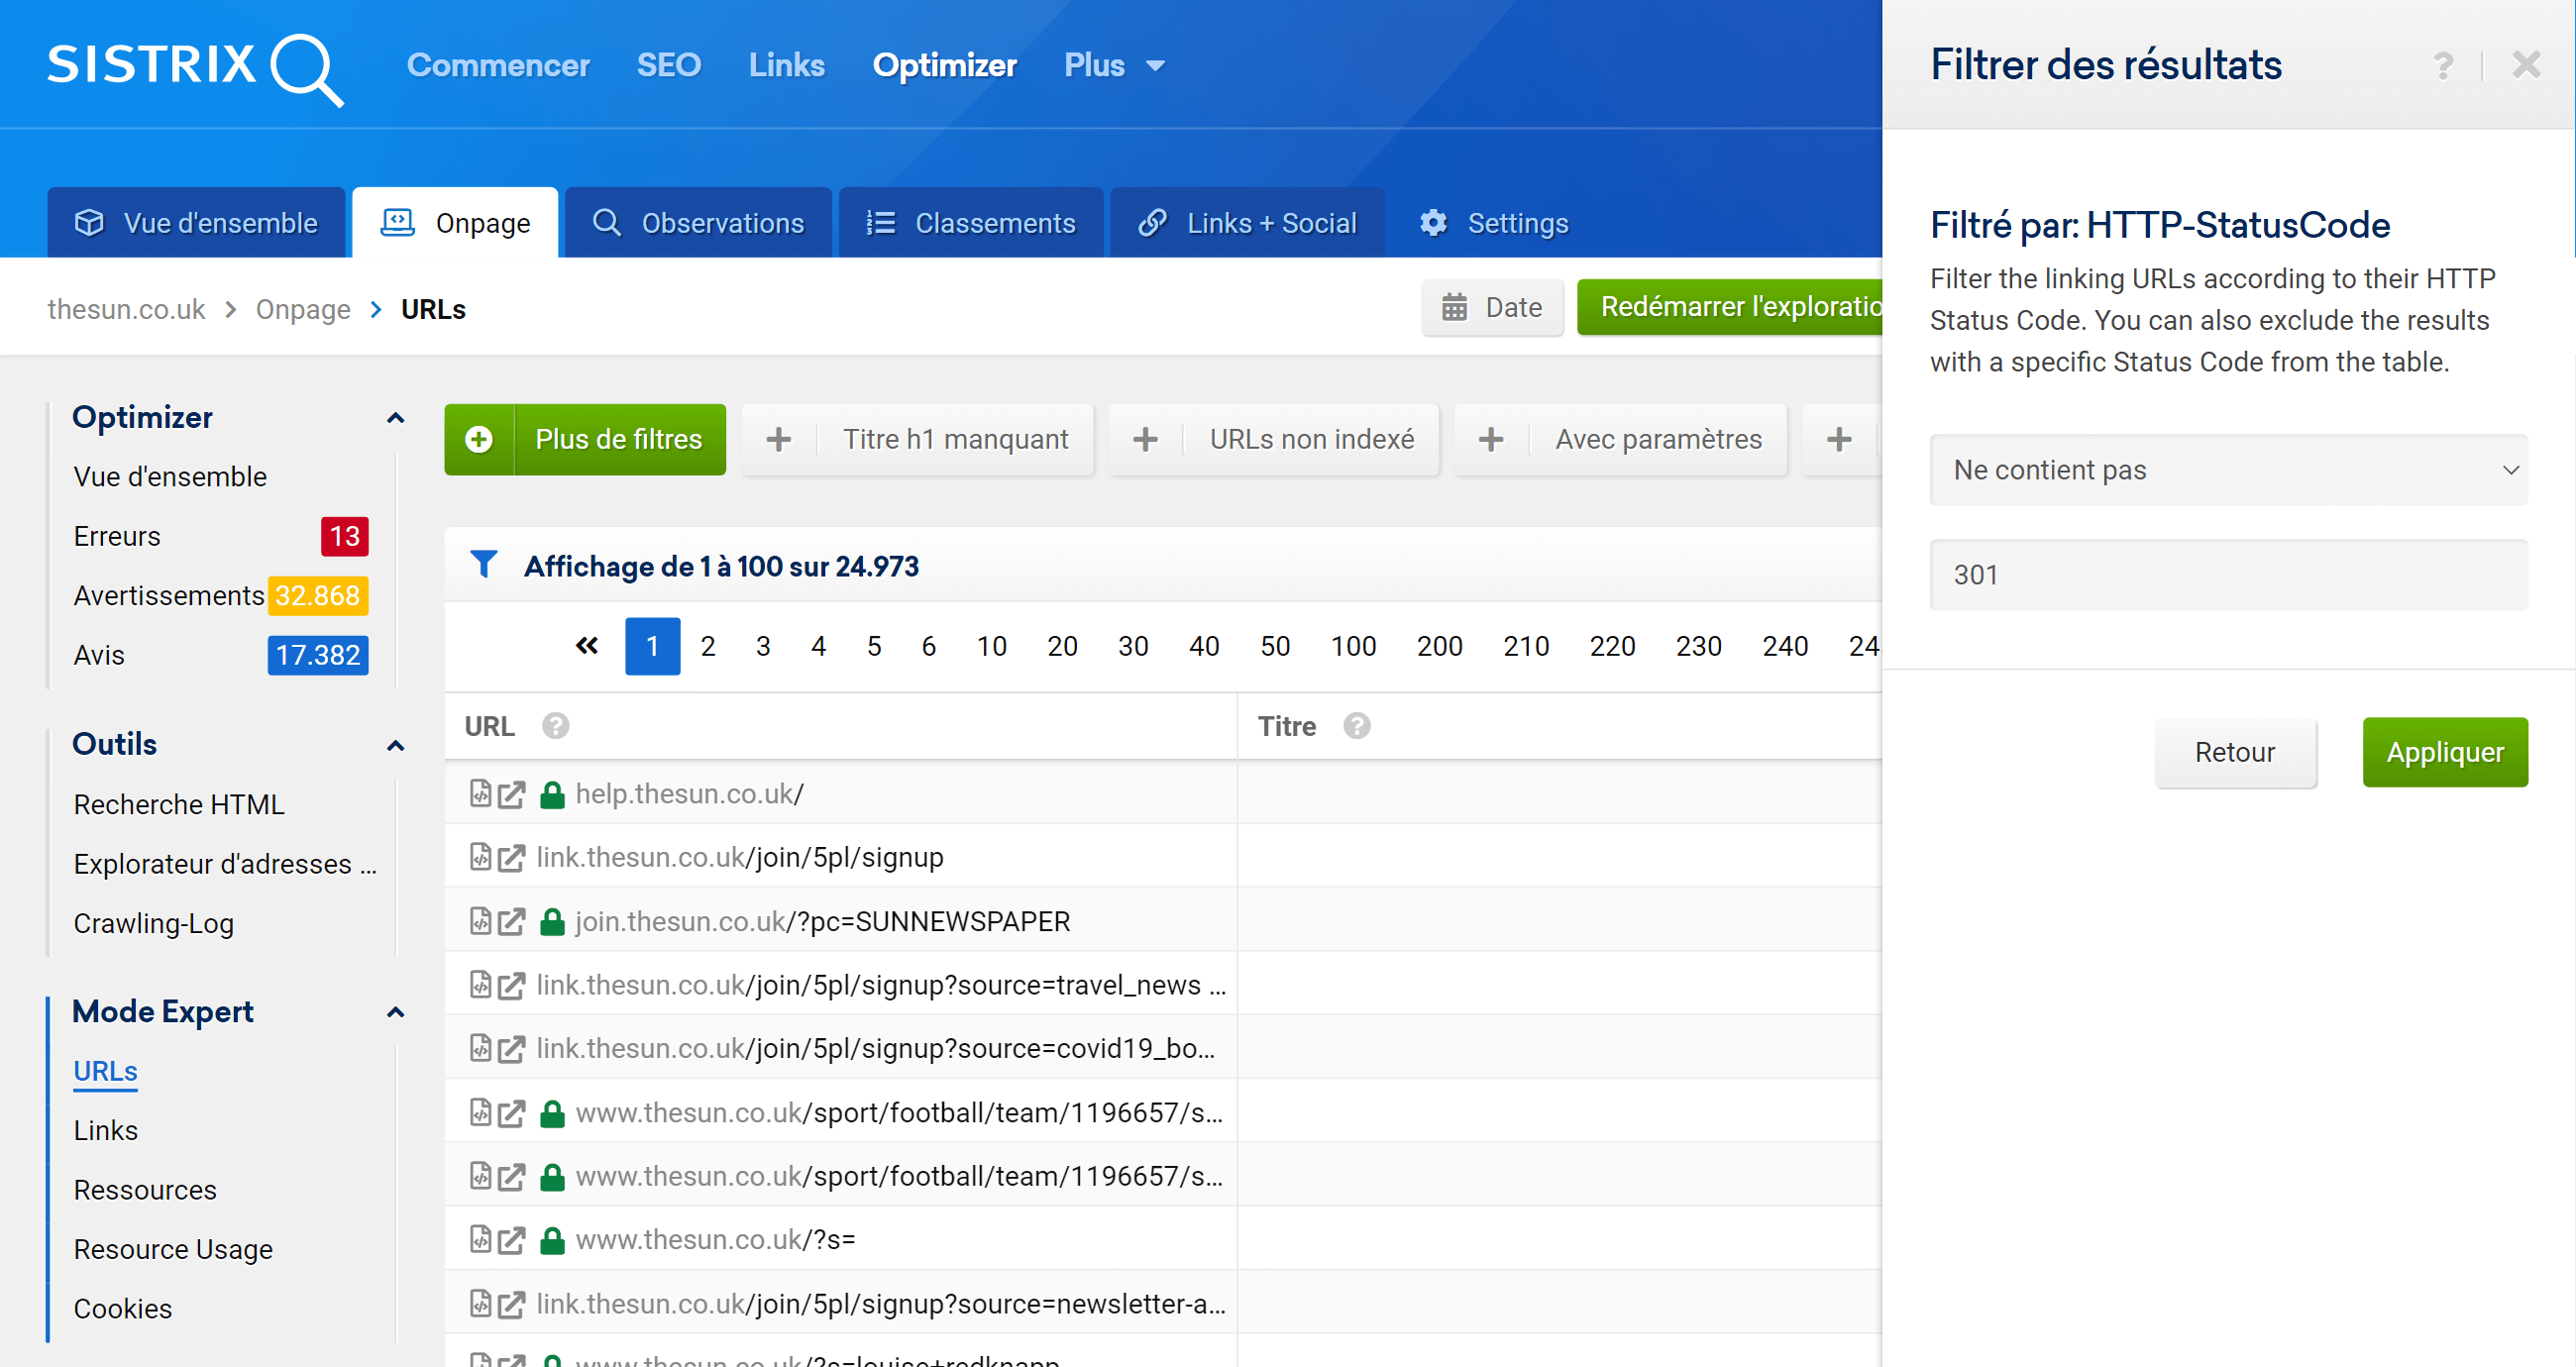This screenshot has width=2576, height=1367.
Task: Click the lock icon on help.thesun.co.uk/ row
Action: click(x=552, y=795)
